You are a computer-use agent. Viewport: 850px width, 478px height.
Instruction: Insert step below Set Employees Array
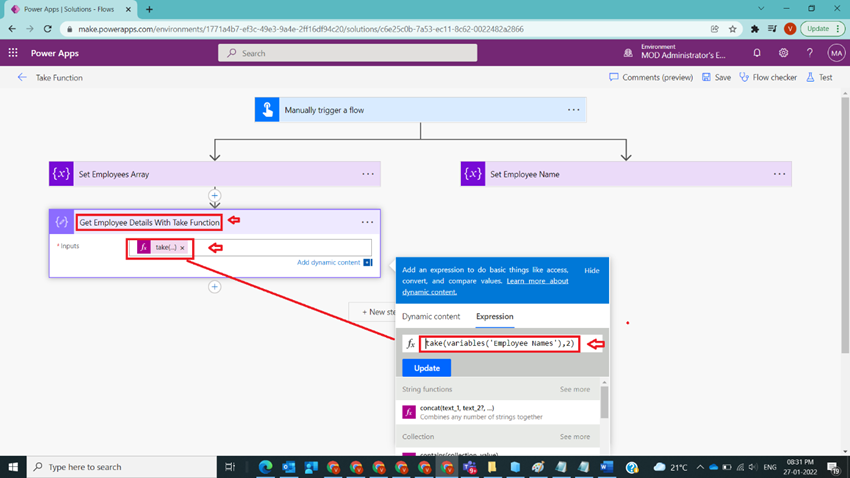215,196
